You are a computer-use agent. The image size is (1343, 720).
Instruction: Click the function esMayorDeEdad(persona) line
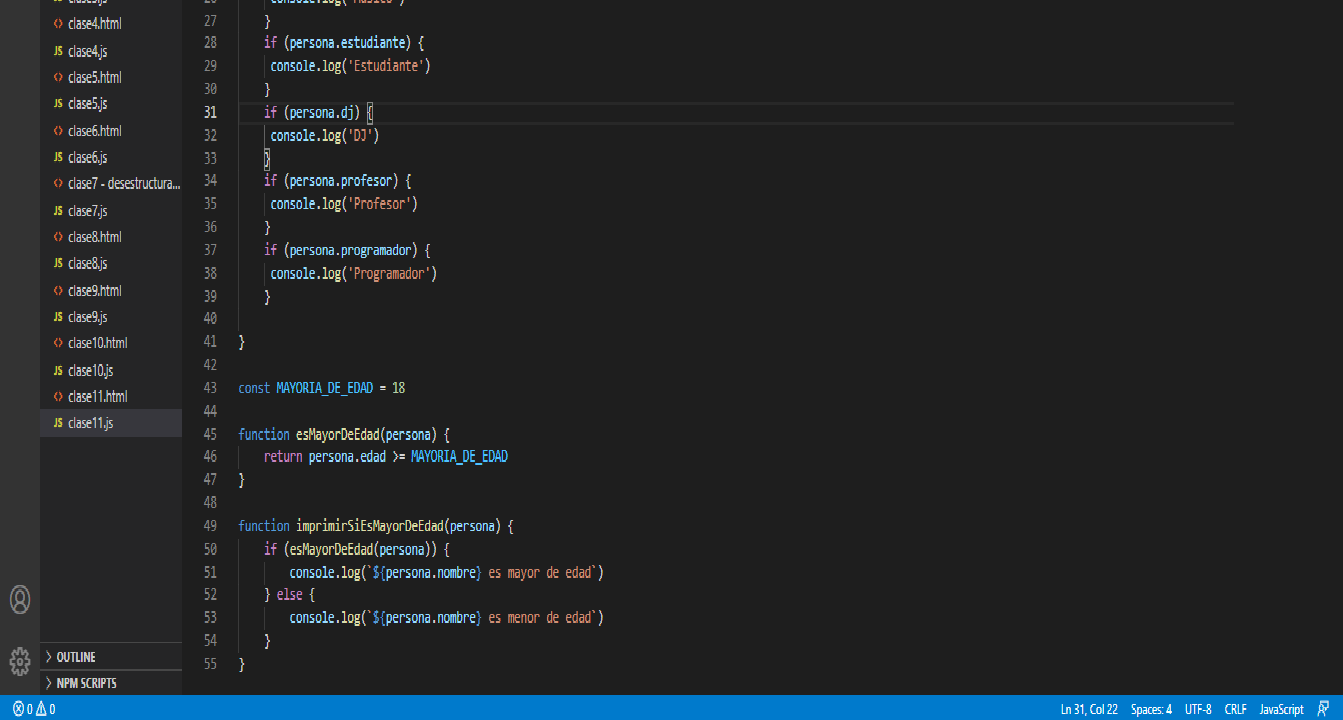pos(344,434)
